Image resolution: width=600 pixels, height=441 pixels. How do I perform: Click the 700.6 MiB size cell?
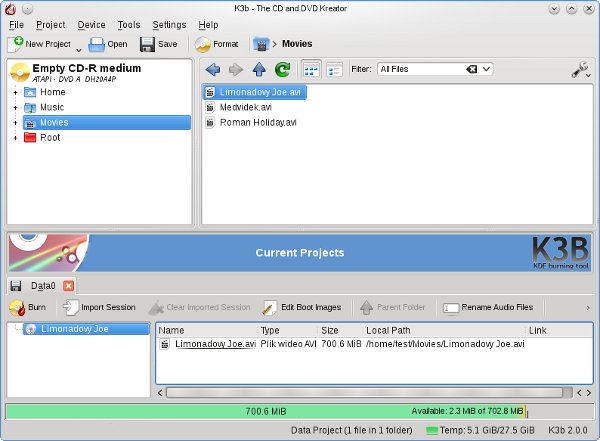click(x=341, y=344)
